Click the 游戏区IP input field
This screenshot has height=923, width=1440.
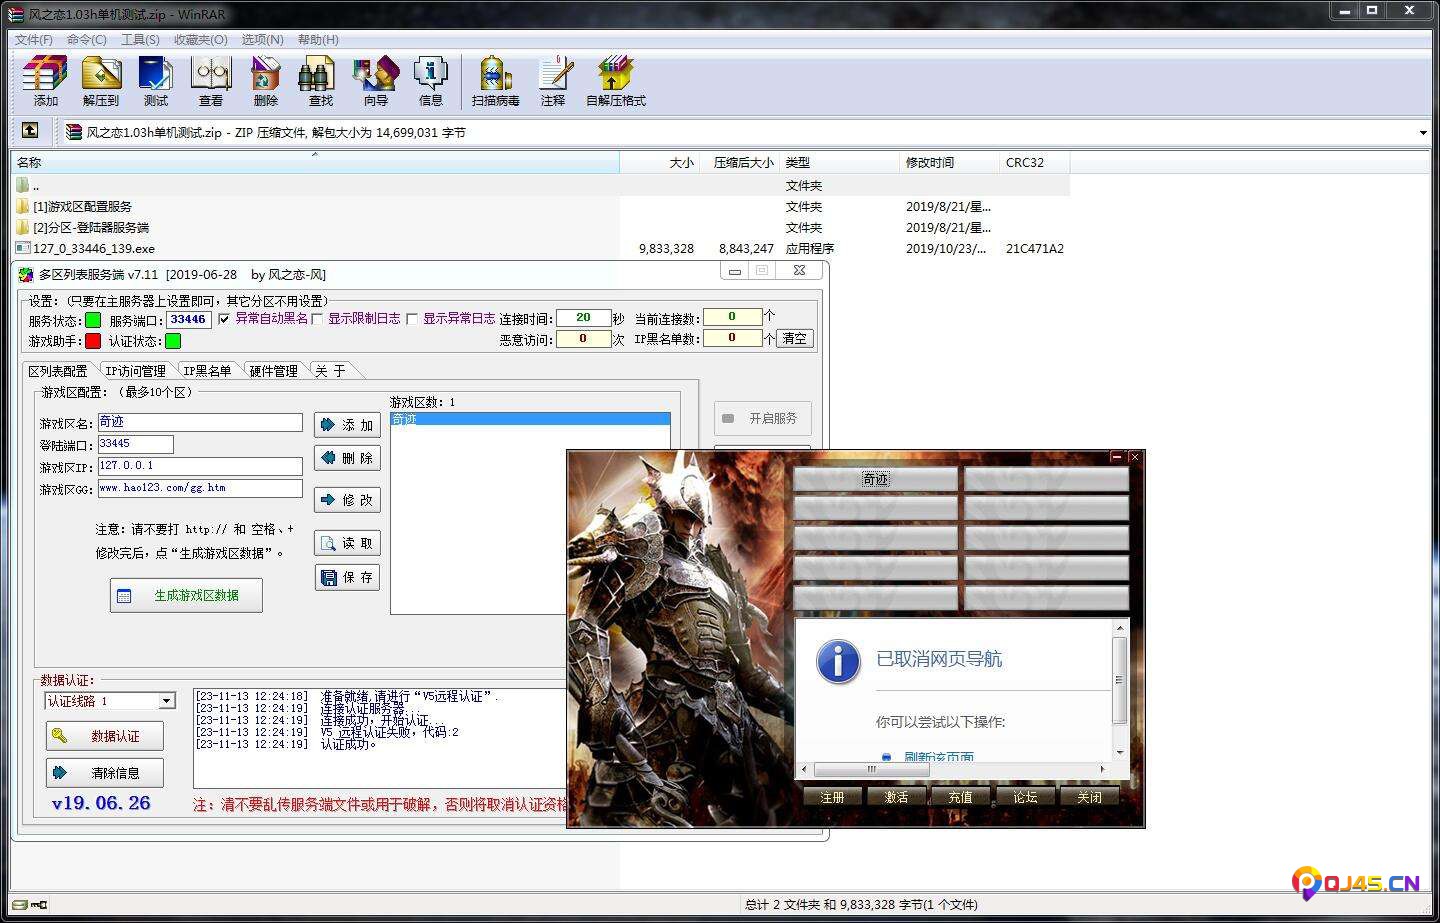200,466
